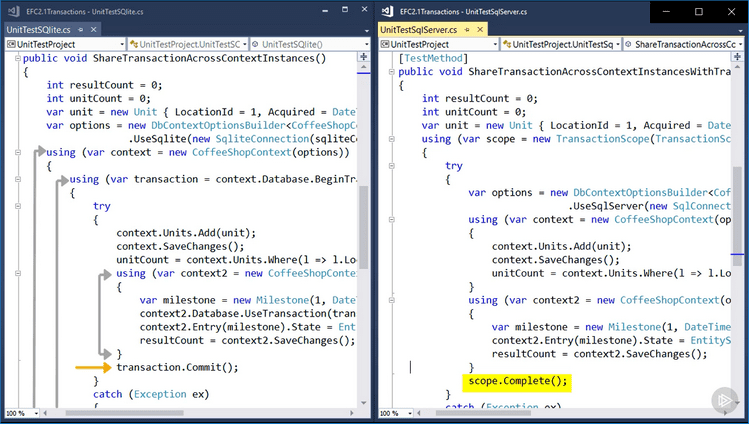
Task: Open the tab list dropdown in the SQlite window
Action: (366, 31)
